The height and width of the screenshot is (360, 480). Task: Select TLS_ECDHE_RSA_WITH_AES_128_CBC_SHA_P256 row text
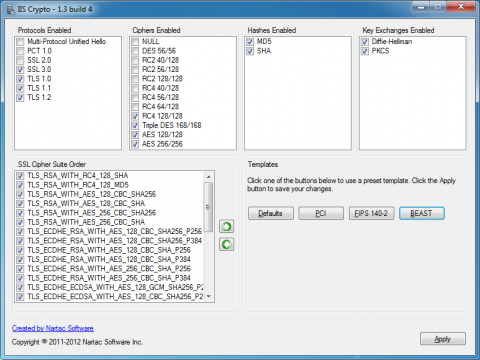pyautogui.click(x=109, y=250)
